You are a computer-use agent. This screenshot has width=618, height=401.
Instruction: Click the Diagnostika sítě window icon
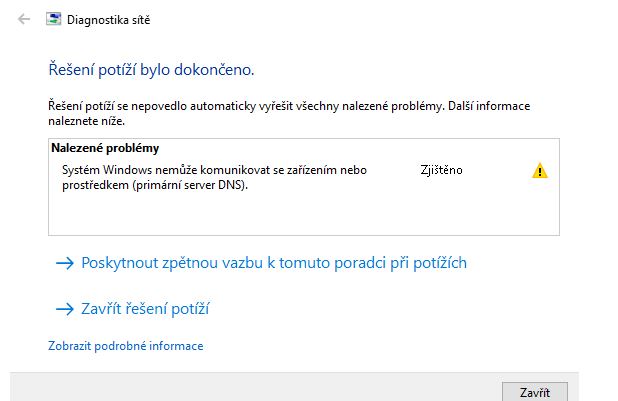coord(54,19)
